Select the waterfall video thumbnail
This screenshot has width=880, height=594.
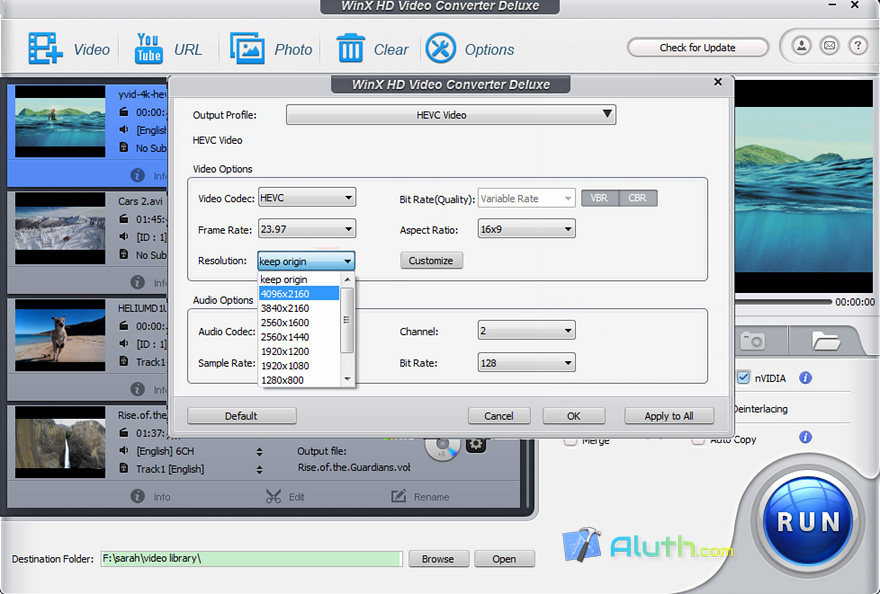pyautogui.click(x=60, y=442)
